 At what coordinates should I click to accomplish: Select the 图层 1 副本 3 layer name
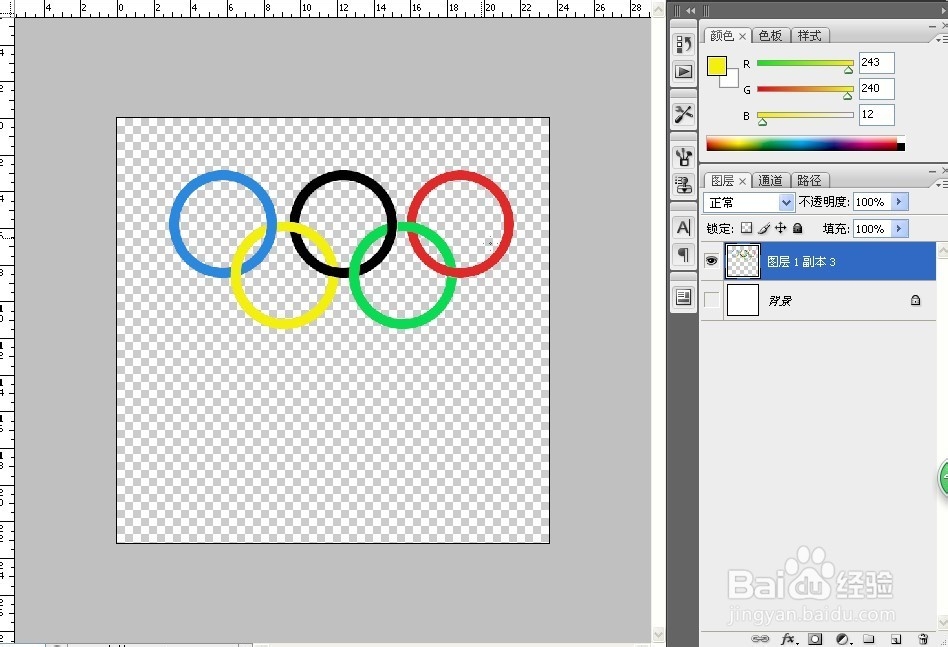(x=801, y=261)
